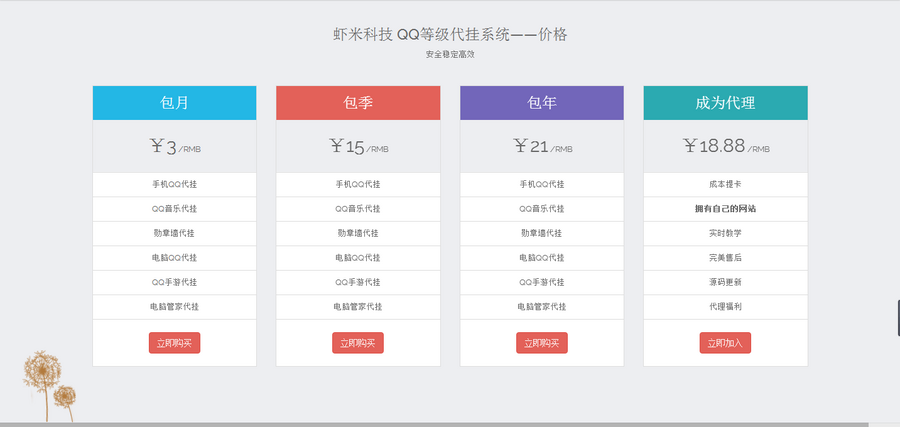Viewport: 900px width, 427px height.
Task: Click QQ音乐代挂 row in 包年 card
Action: click(x=542, y=209)
